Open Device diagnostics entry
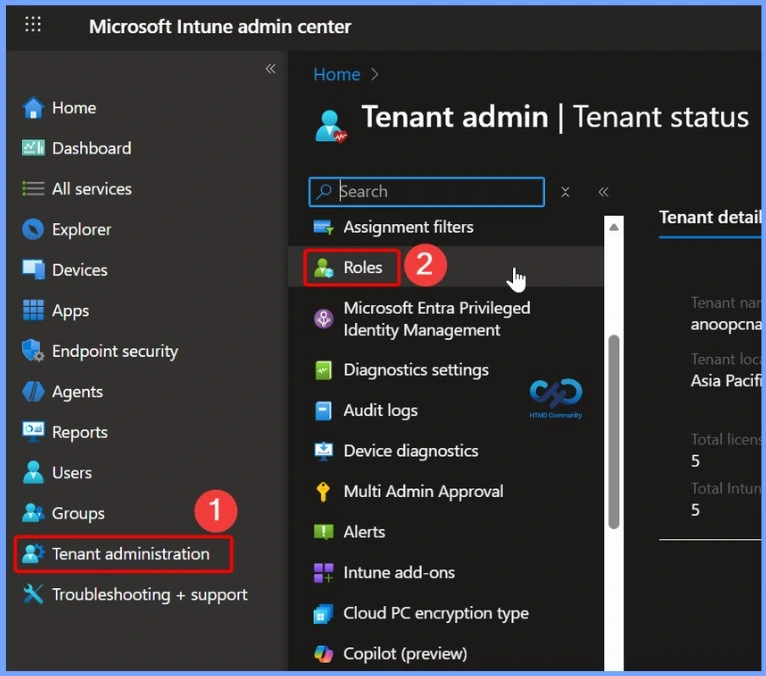Viewport: 766px width, 676px height. point(410,451)
